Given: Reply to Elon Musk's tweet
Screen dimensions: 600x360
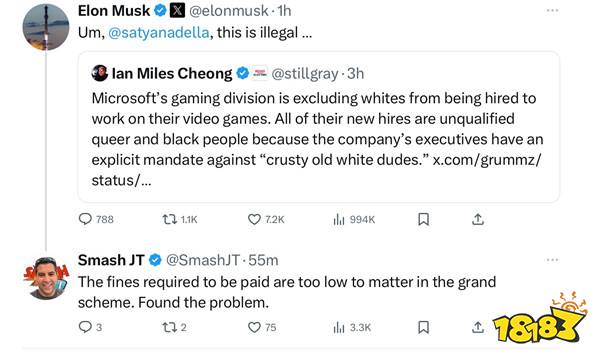Looking at the screenshot, I should point(85,219).
